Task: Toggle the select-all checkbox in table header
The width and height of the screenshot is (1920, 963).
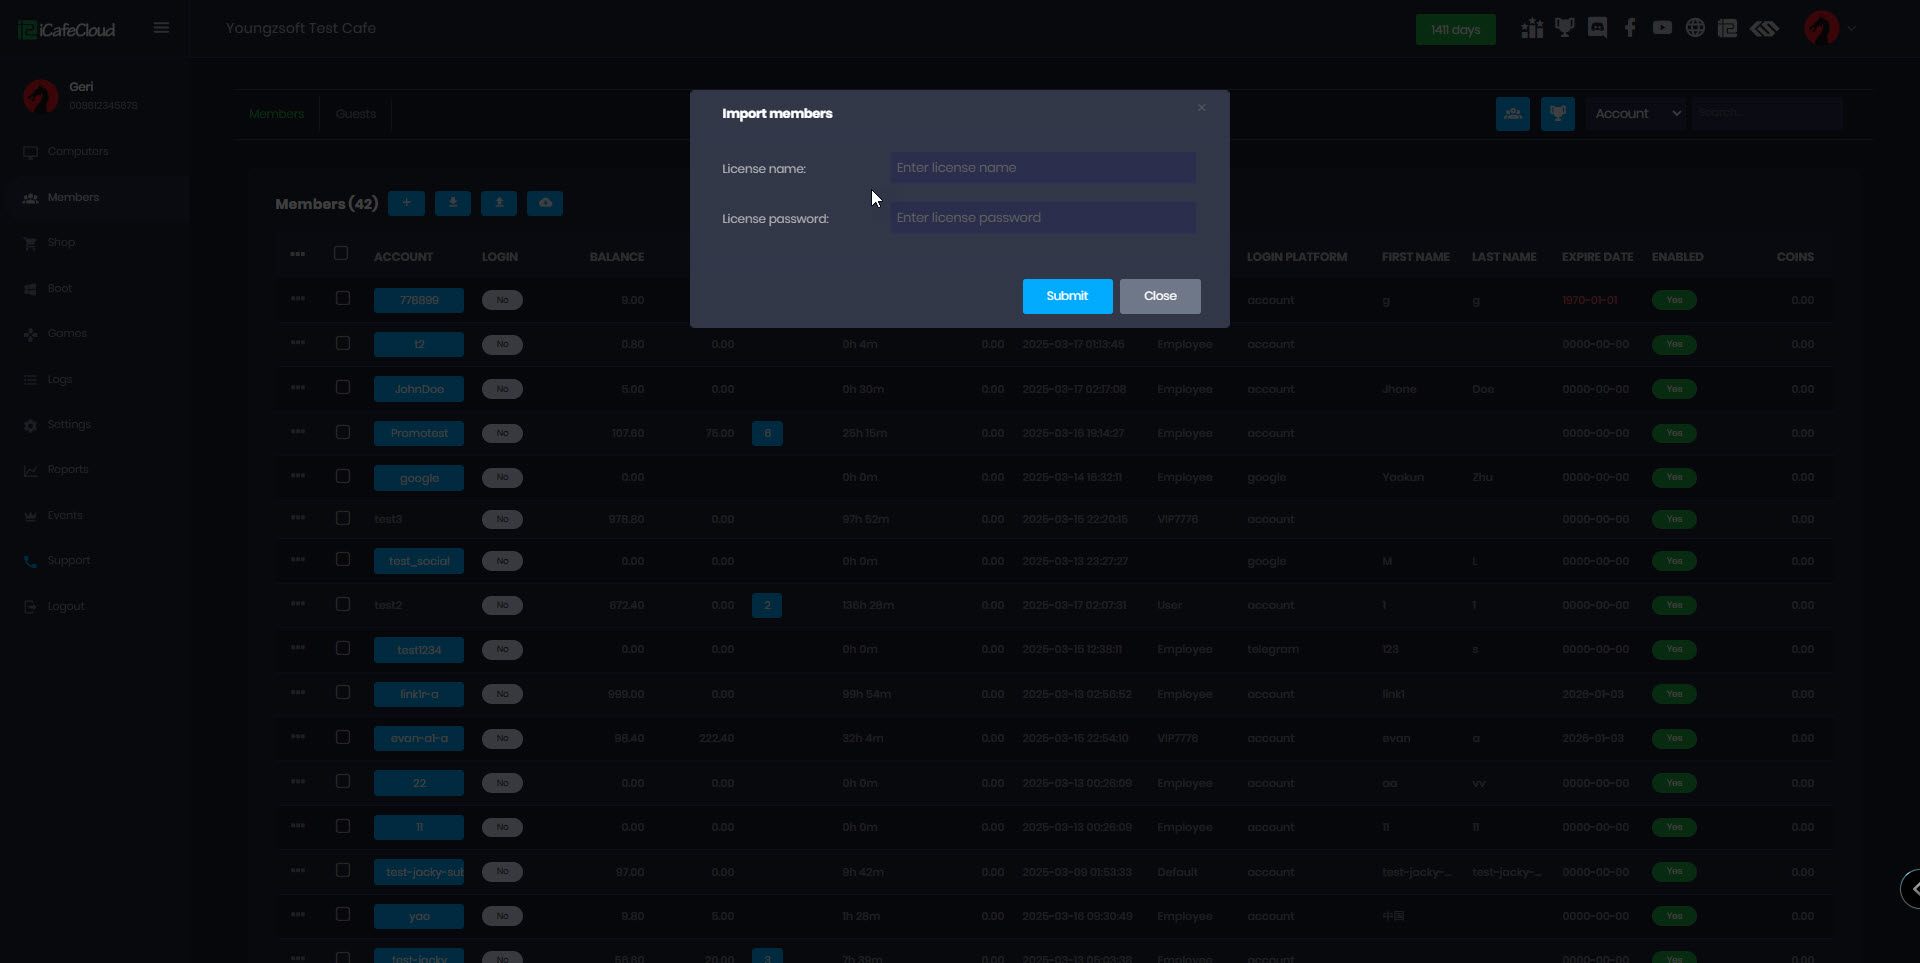Action: tap(341, 254)
